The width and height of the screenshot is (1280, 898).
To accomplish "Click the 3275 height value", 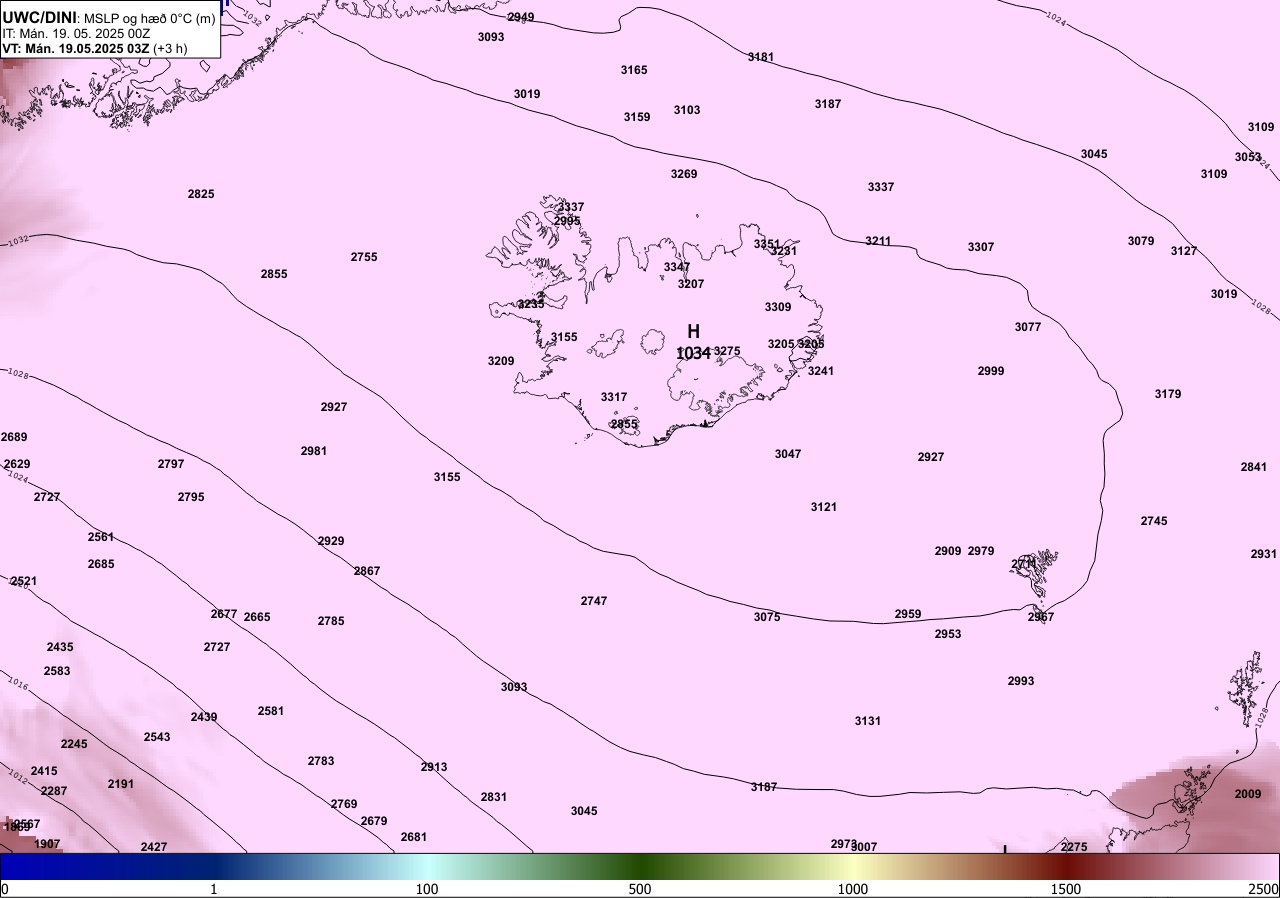I will [x=727, y=351].
